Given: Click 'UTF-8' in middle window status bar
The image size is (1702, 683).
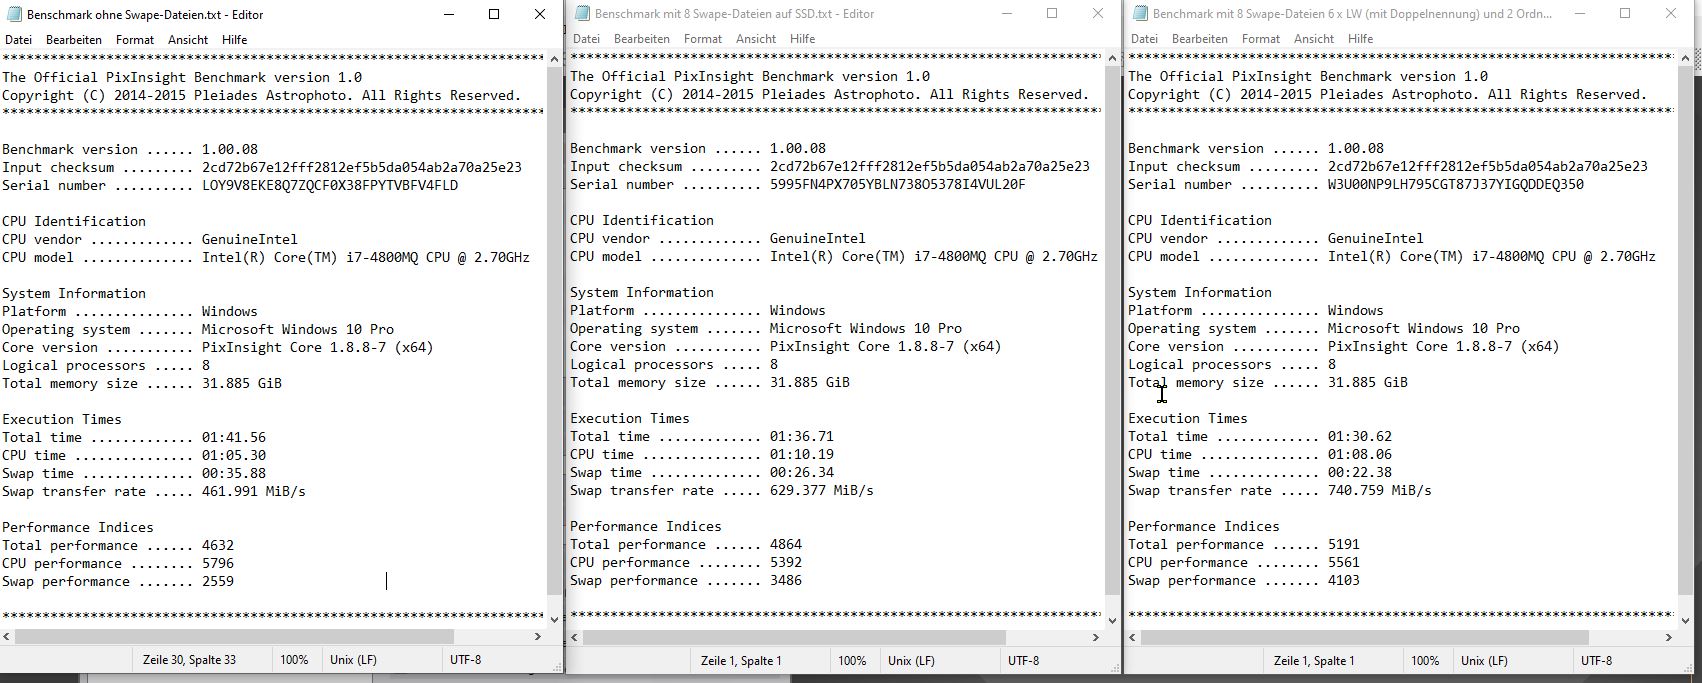Looking at the screenshot, I should click(x=1024, y=660).
